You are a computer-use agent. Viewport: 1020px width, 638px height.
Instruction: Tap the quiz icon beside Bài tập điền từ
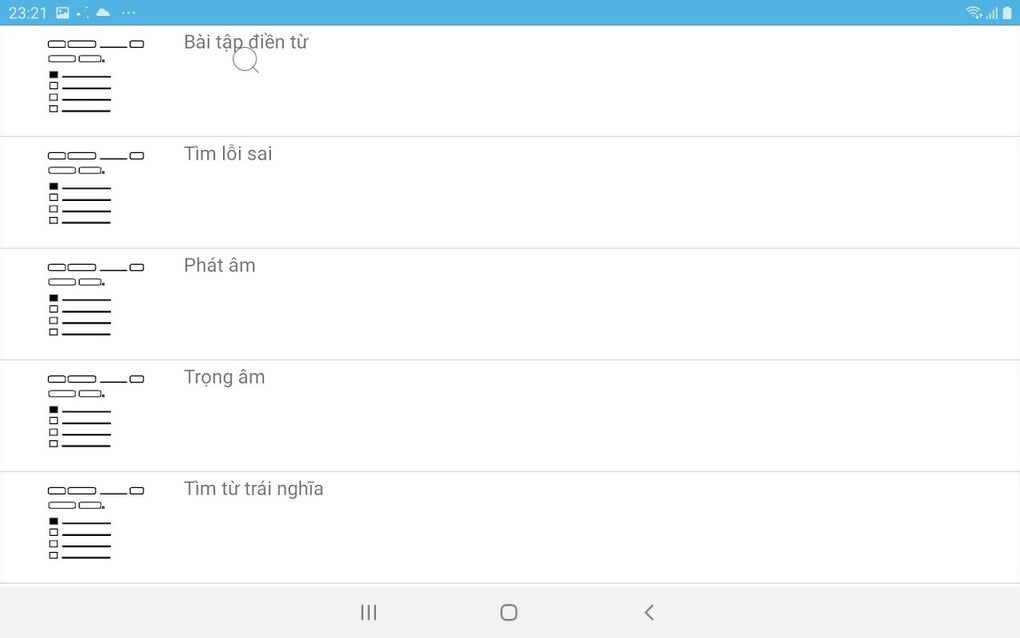tap(95, 77)
